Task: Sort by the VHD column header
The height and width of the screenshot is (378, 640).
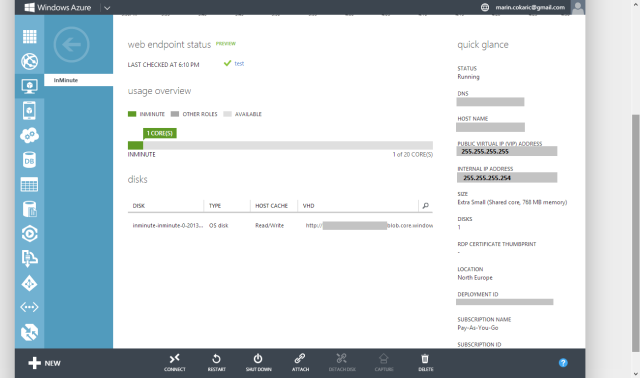Action: (x=309, y=206)
